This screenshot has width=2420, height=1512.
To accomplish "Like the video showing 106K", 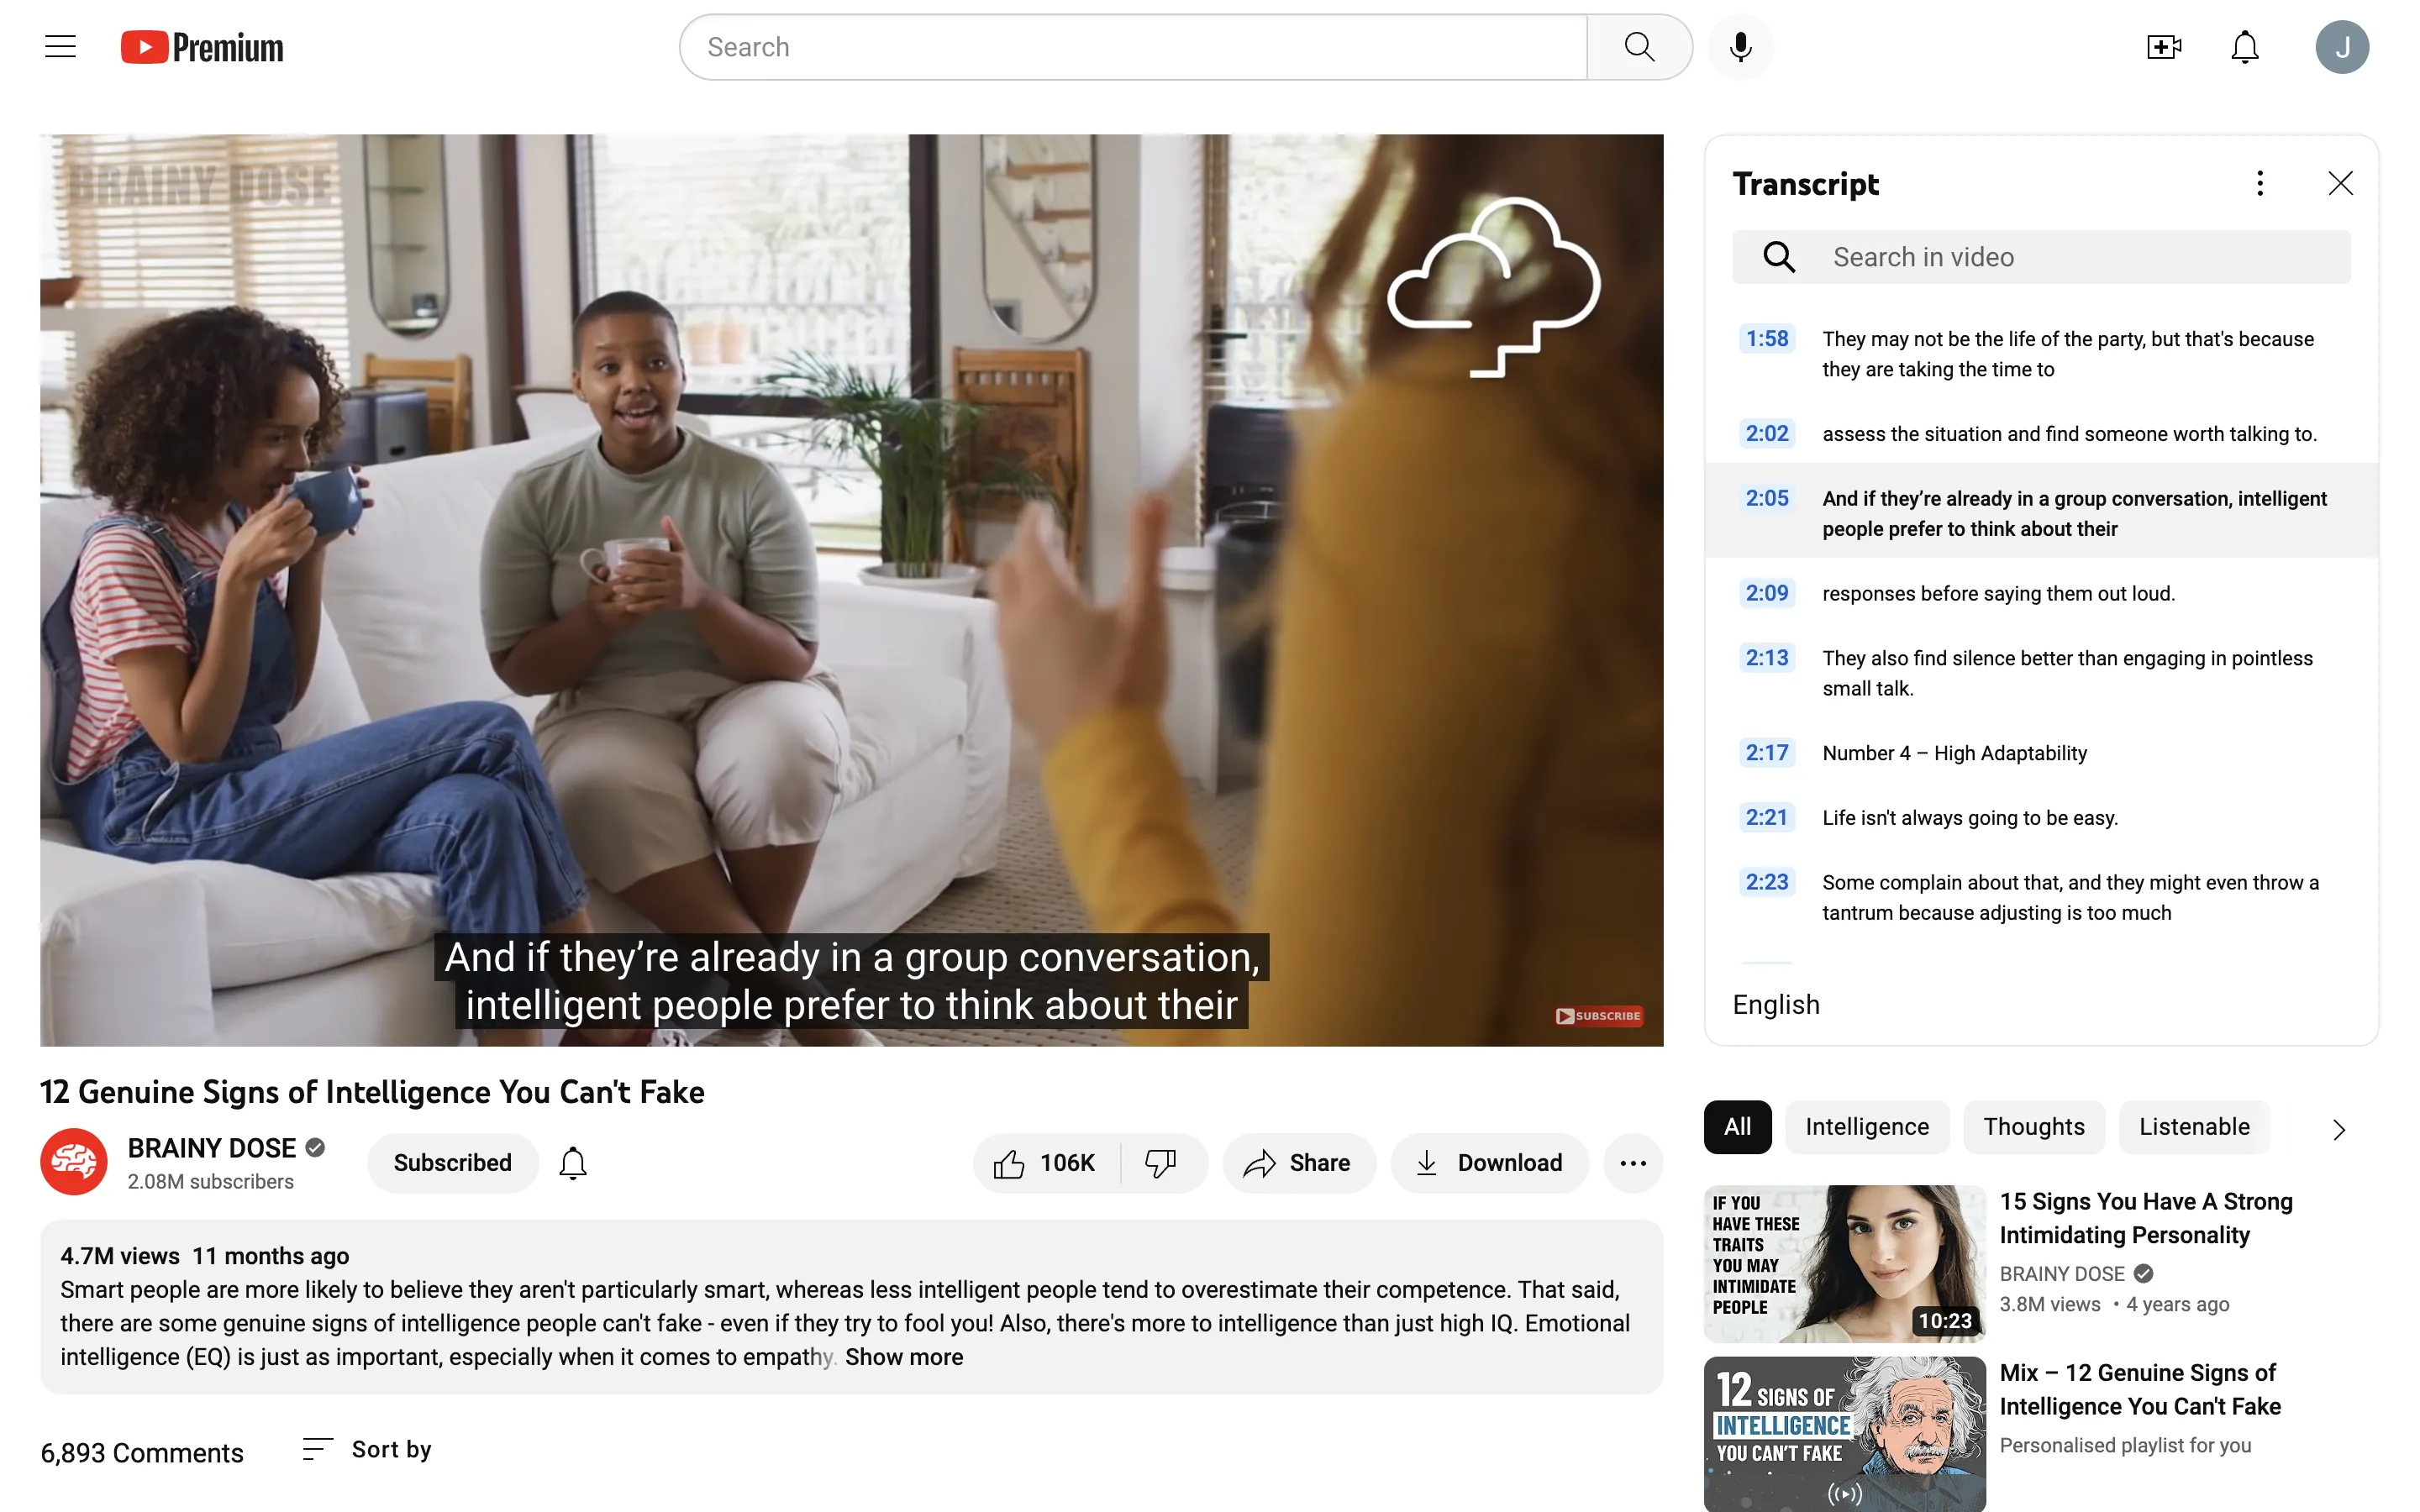I will tap(1045, 1163).
